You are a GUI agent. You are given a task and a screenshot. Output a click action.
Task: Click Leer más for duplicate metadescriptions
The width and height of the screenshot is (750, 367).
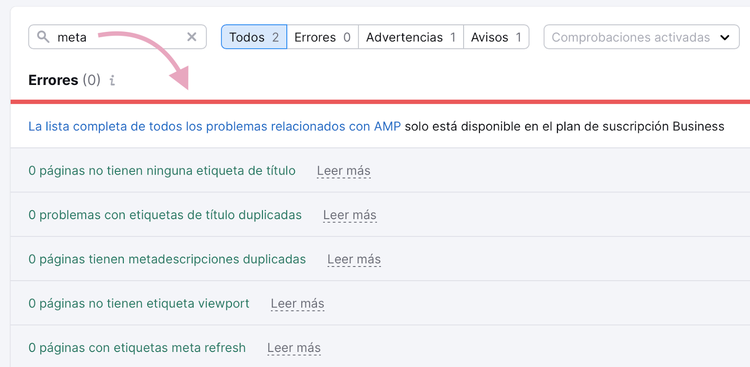[x=354, y=259]
